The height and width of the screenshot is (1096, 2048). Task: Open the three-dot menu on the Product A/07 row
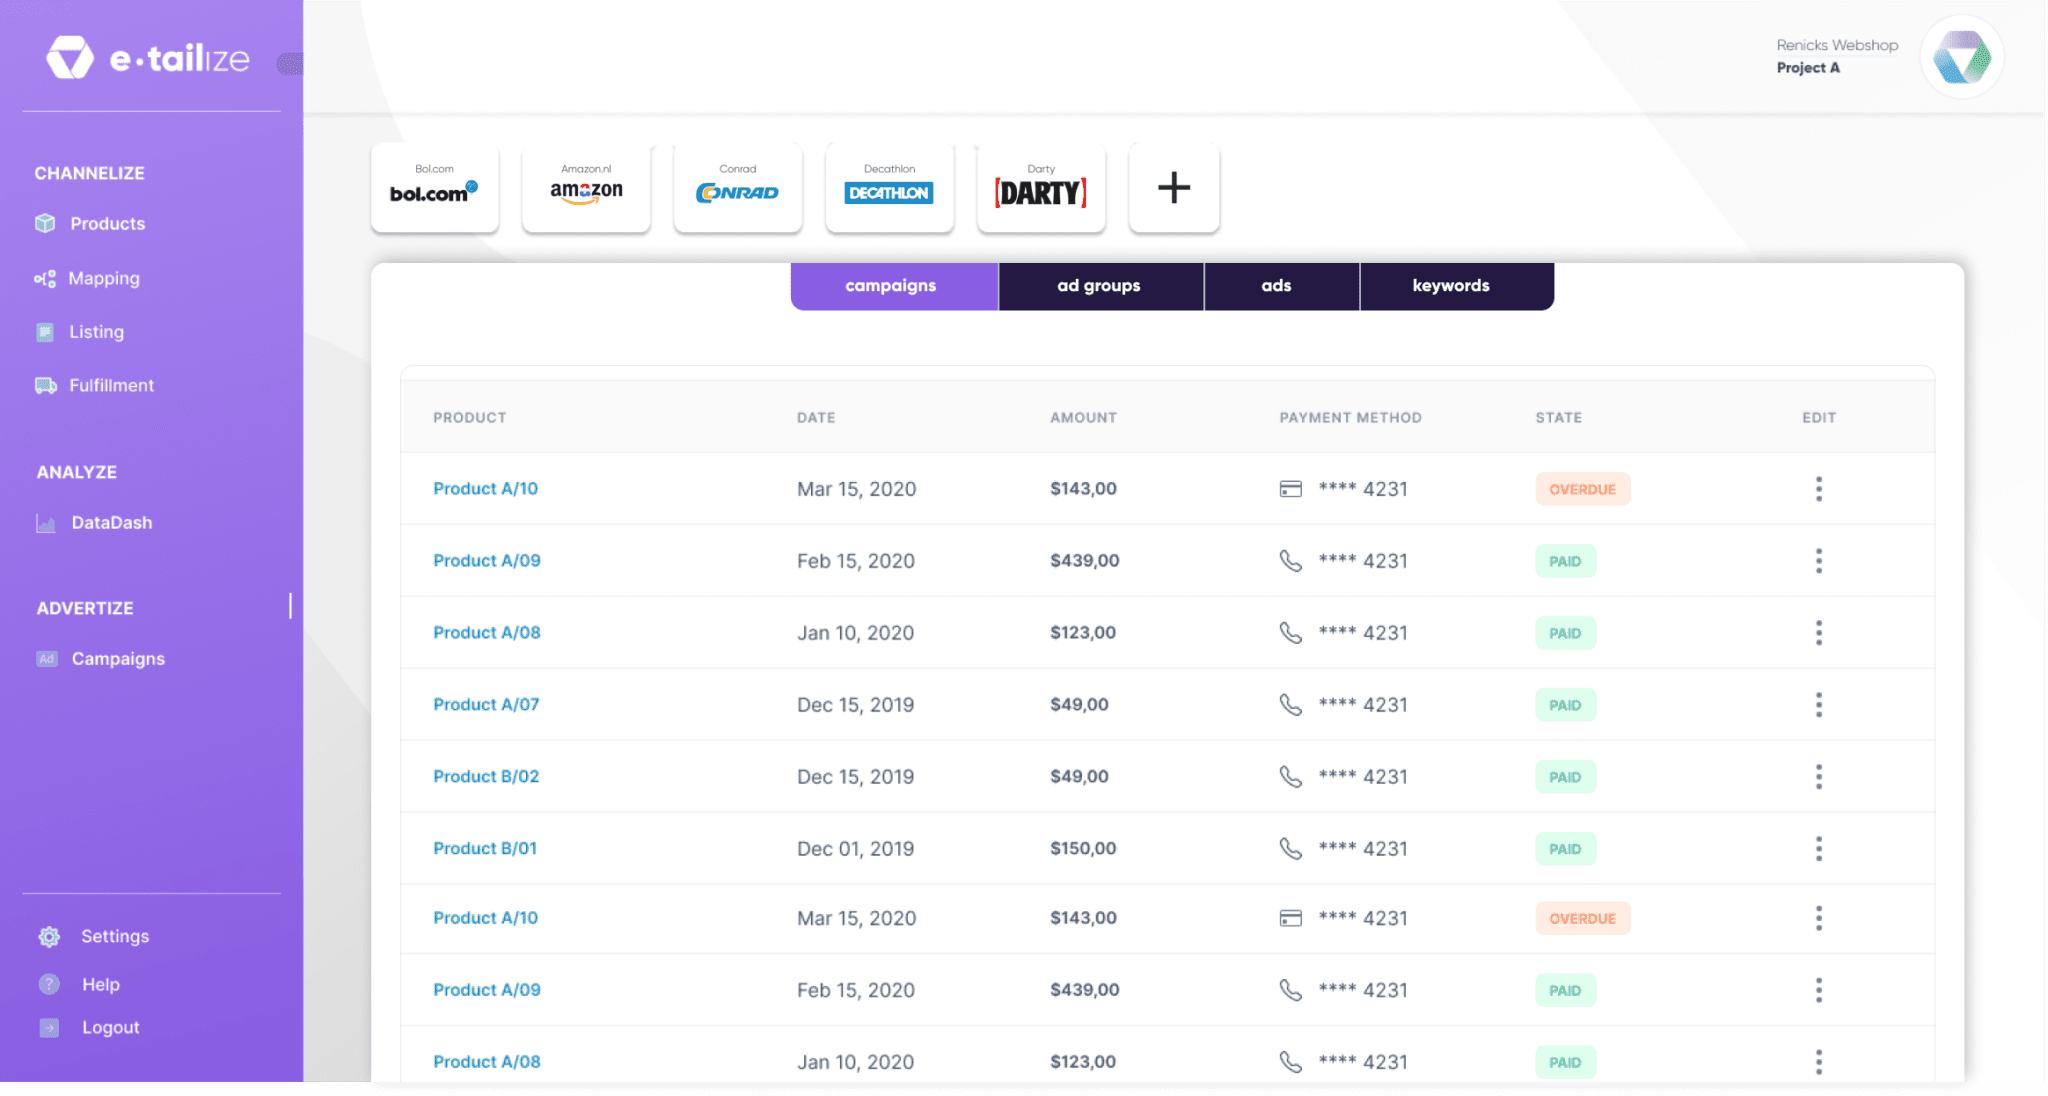(1819, 705)
